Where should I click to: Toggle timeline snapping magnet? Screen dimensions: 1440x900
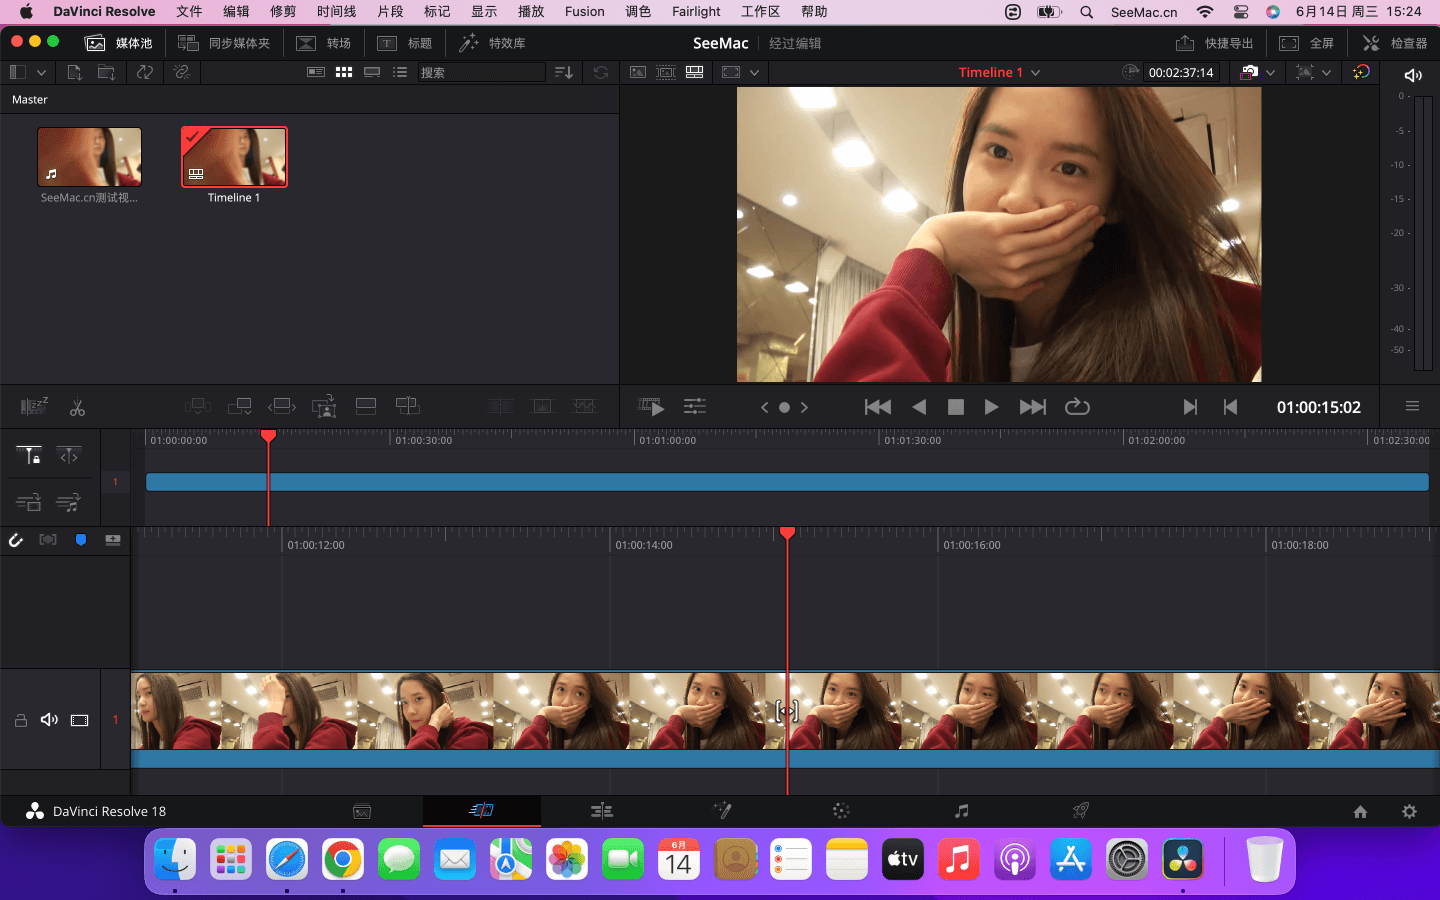pyautogui.click(x=16, y=540)
